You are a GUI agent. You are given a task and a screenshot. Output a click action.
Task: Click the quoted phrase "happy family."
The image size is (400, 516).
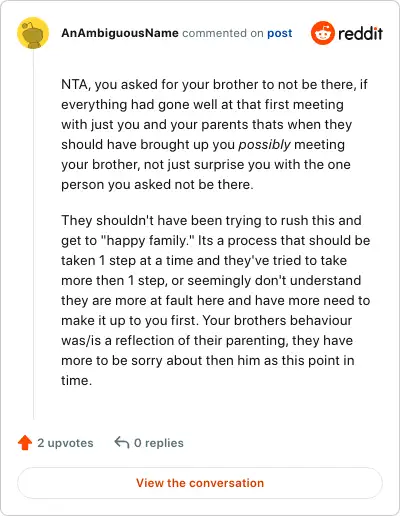tap(150, 241)
